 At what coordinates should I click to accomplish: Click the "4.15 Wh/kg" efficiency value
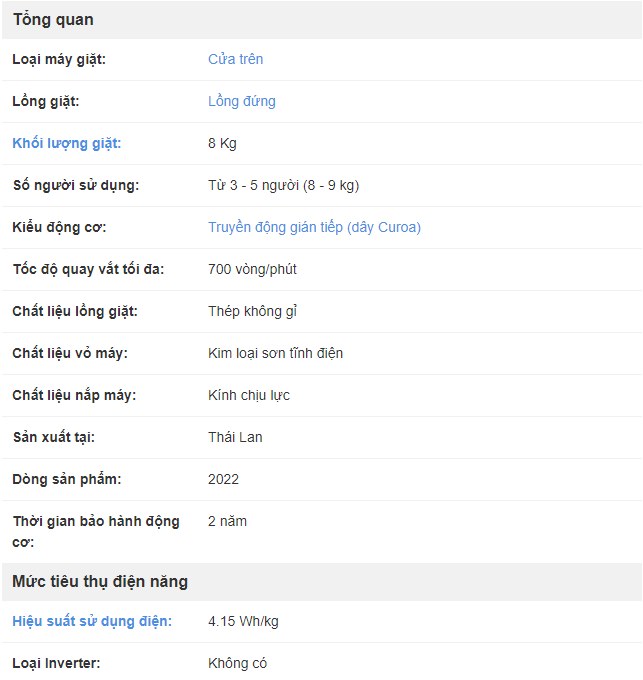coord(243,621)
